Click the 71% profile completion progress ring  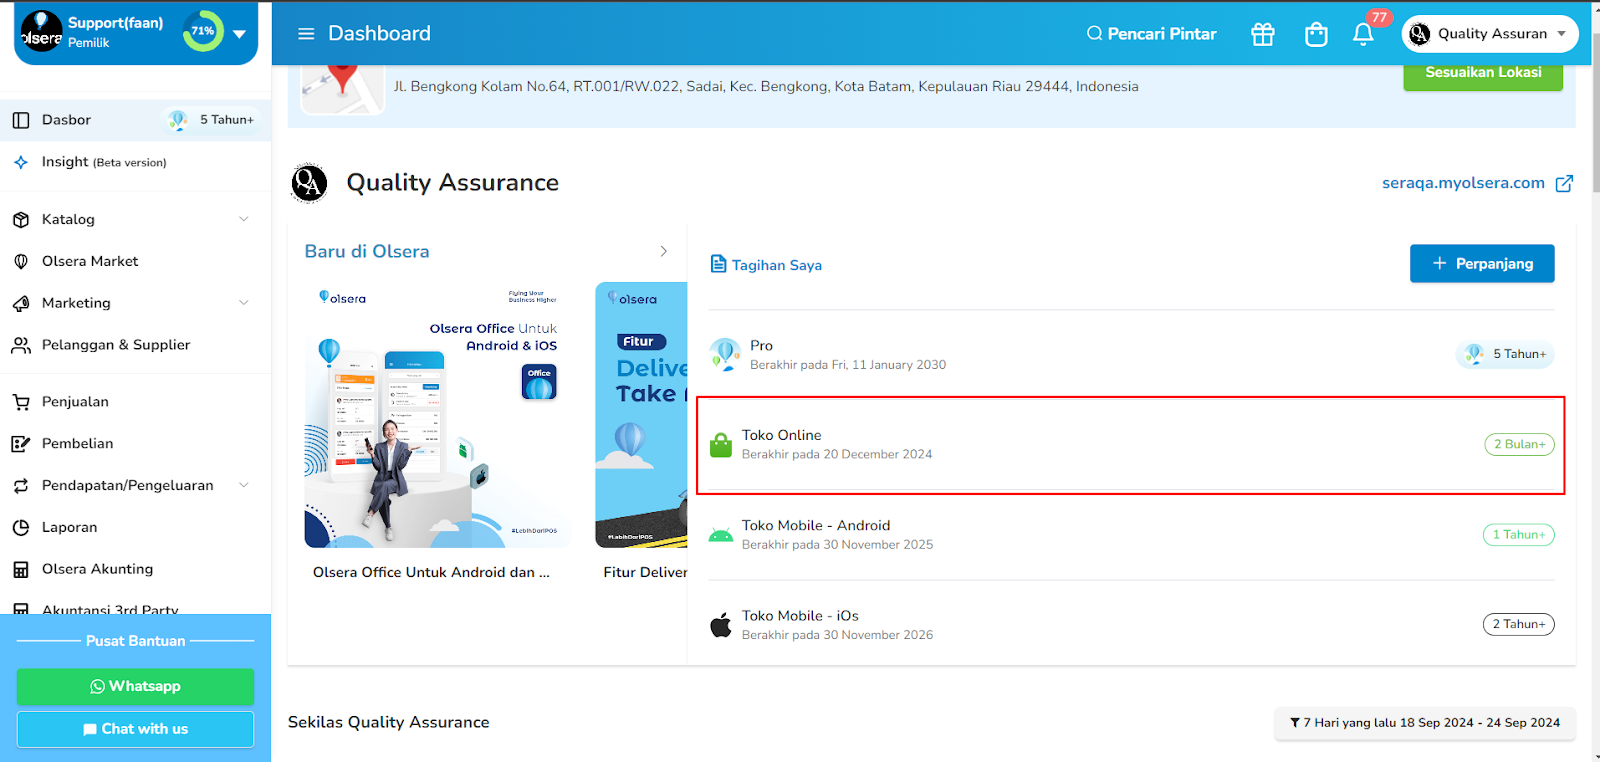[203, 31]
